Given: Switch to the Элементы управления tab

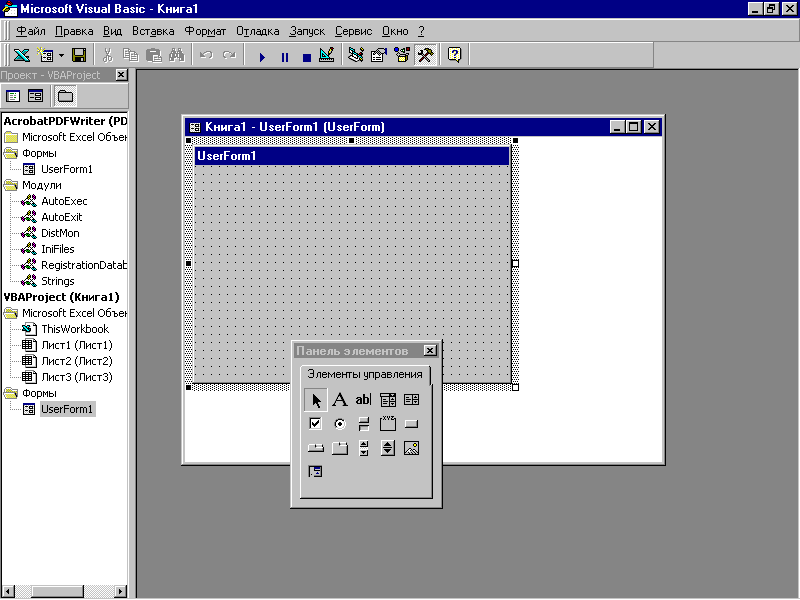Looking at the screenshot, I should click(364, 375).
